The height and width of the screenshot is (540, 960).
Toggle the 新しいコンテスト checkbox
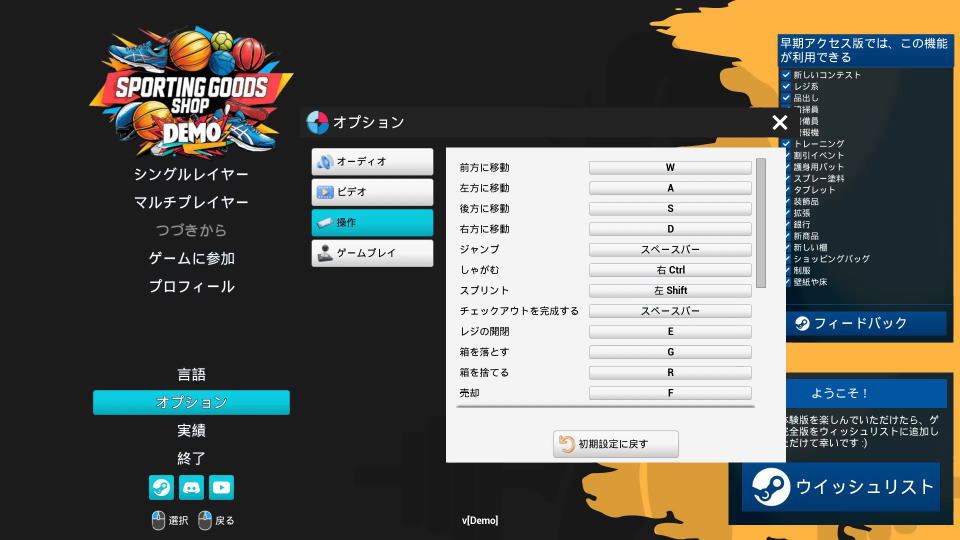click(x=786, y=75)
